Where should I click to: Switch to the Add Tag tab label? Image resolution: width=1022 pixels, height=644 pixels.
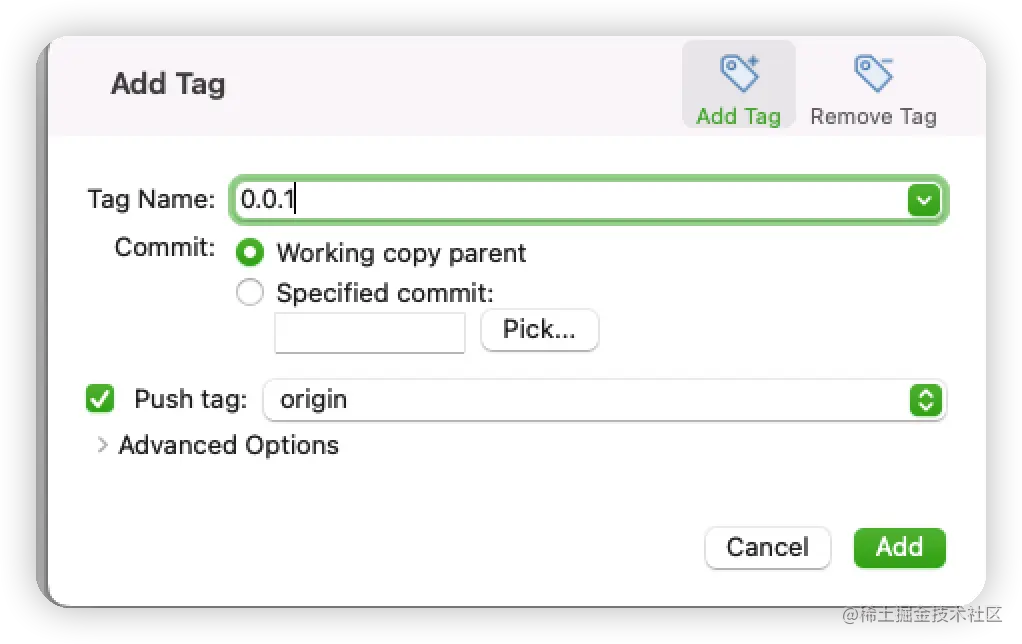pyautogui.click(x=738, y=116)
